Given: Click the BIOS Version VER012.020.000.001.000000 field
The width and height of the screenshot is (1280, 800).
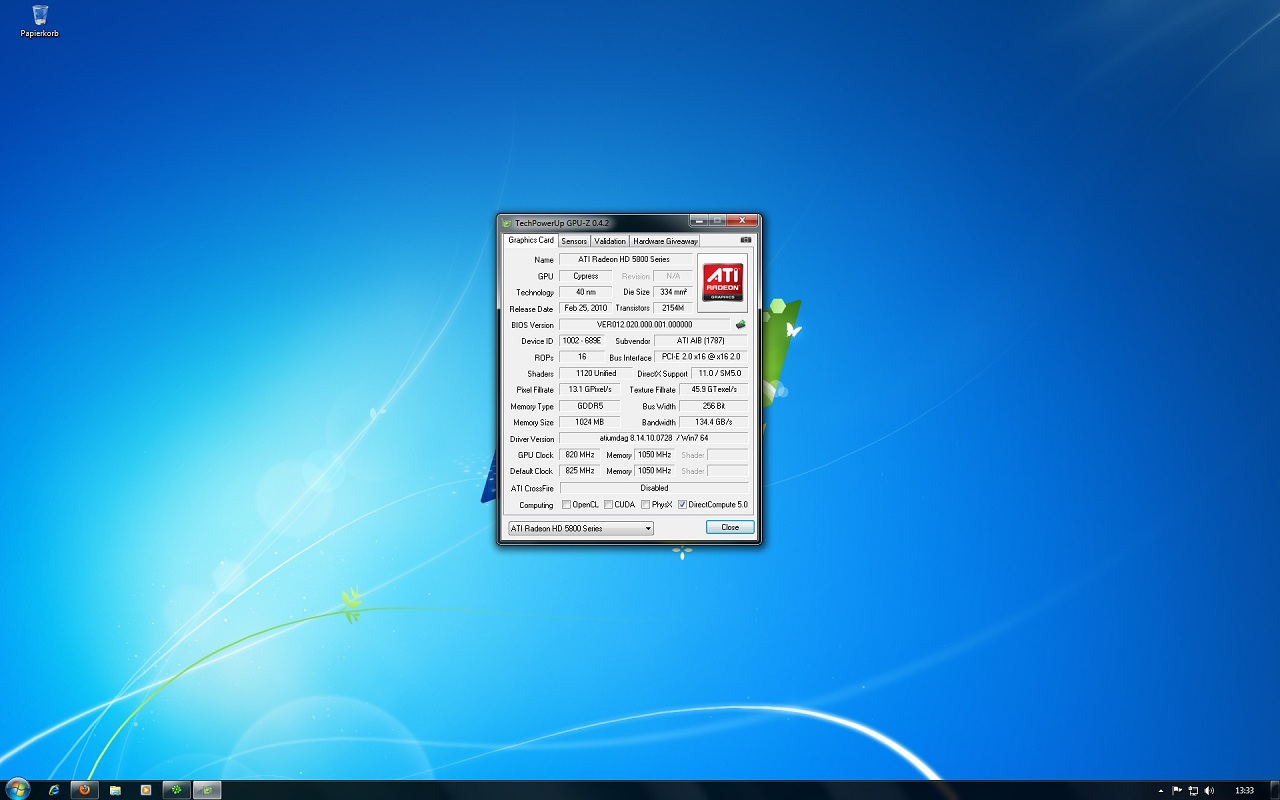Looking at the screenshot, I should tap(645, 325).
